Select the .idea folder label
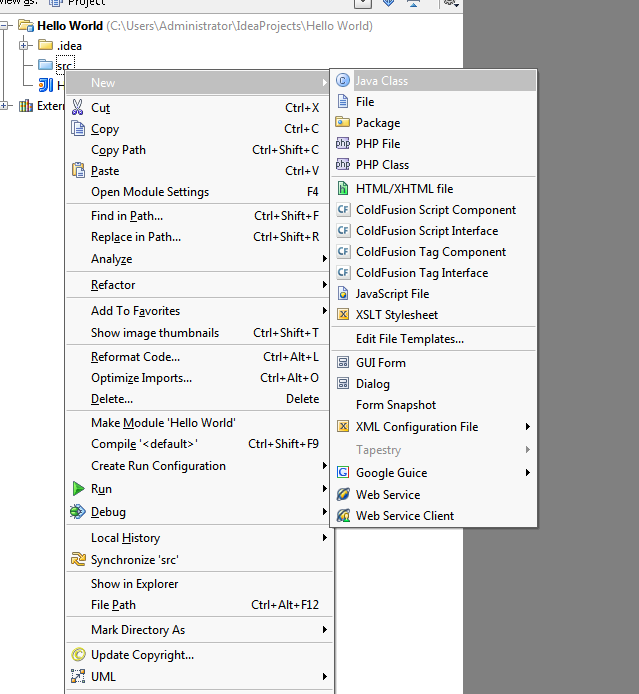639x694 pixels. click(69, 46)
